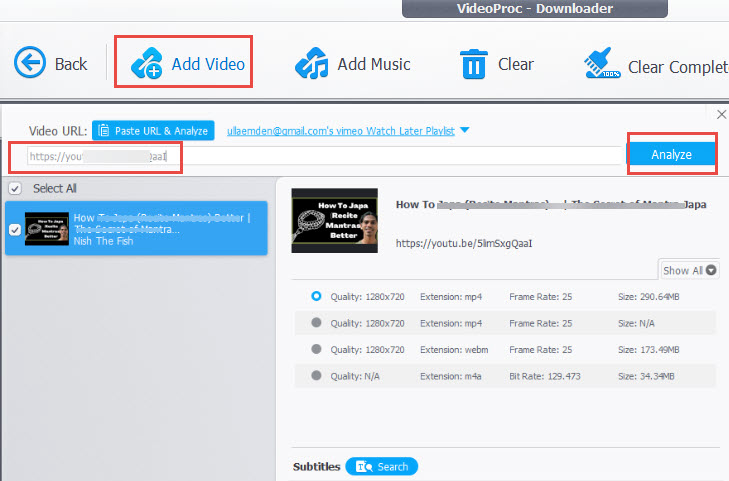The image size is (729, 481).
Task: Toggle the Select All checkbox
Action: (15, 188)
